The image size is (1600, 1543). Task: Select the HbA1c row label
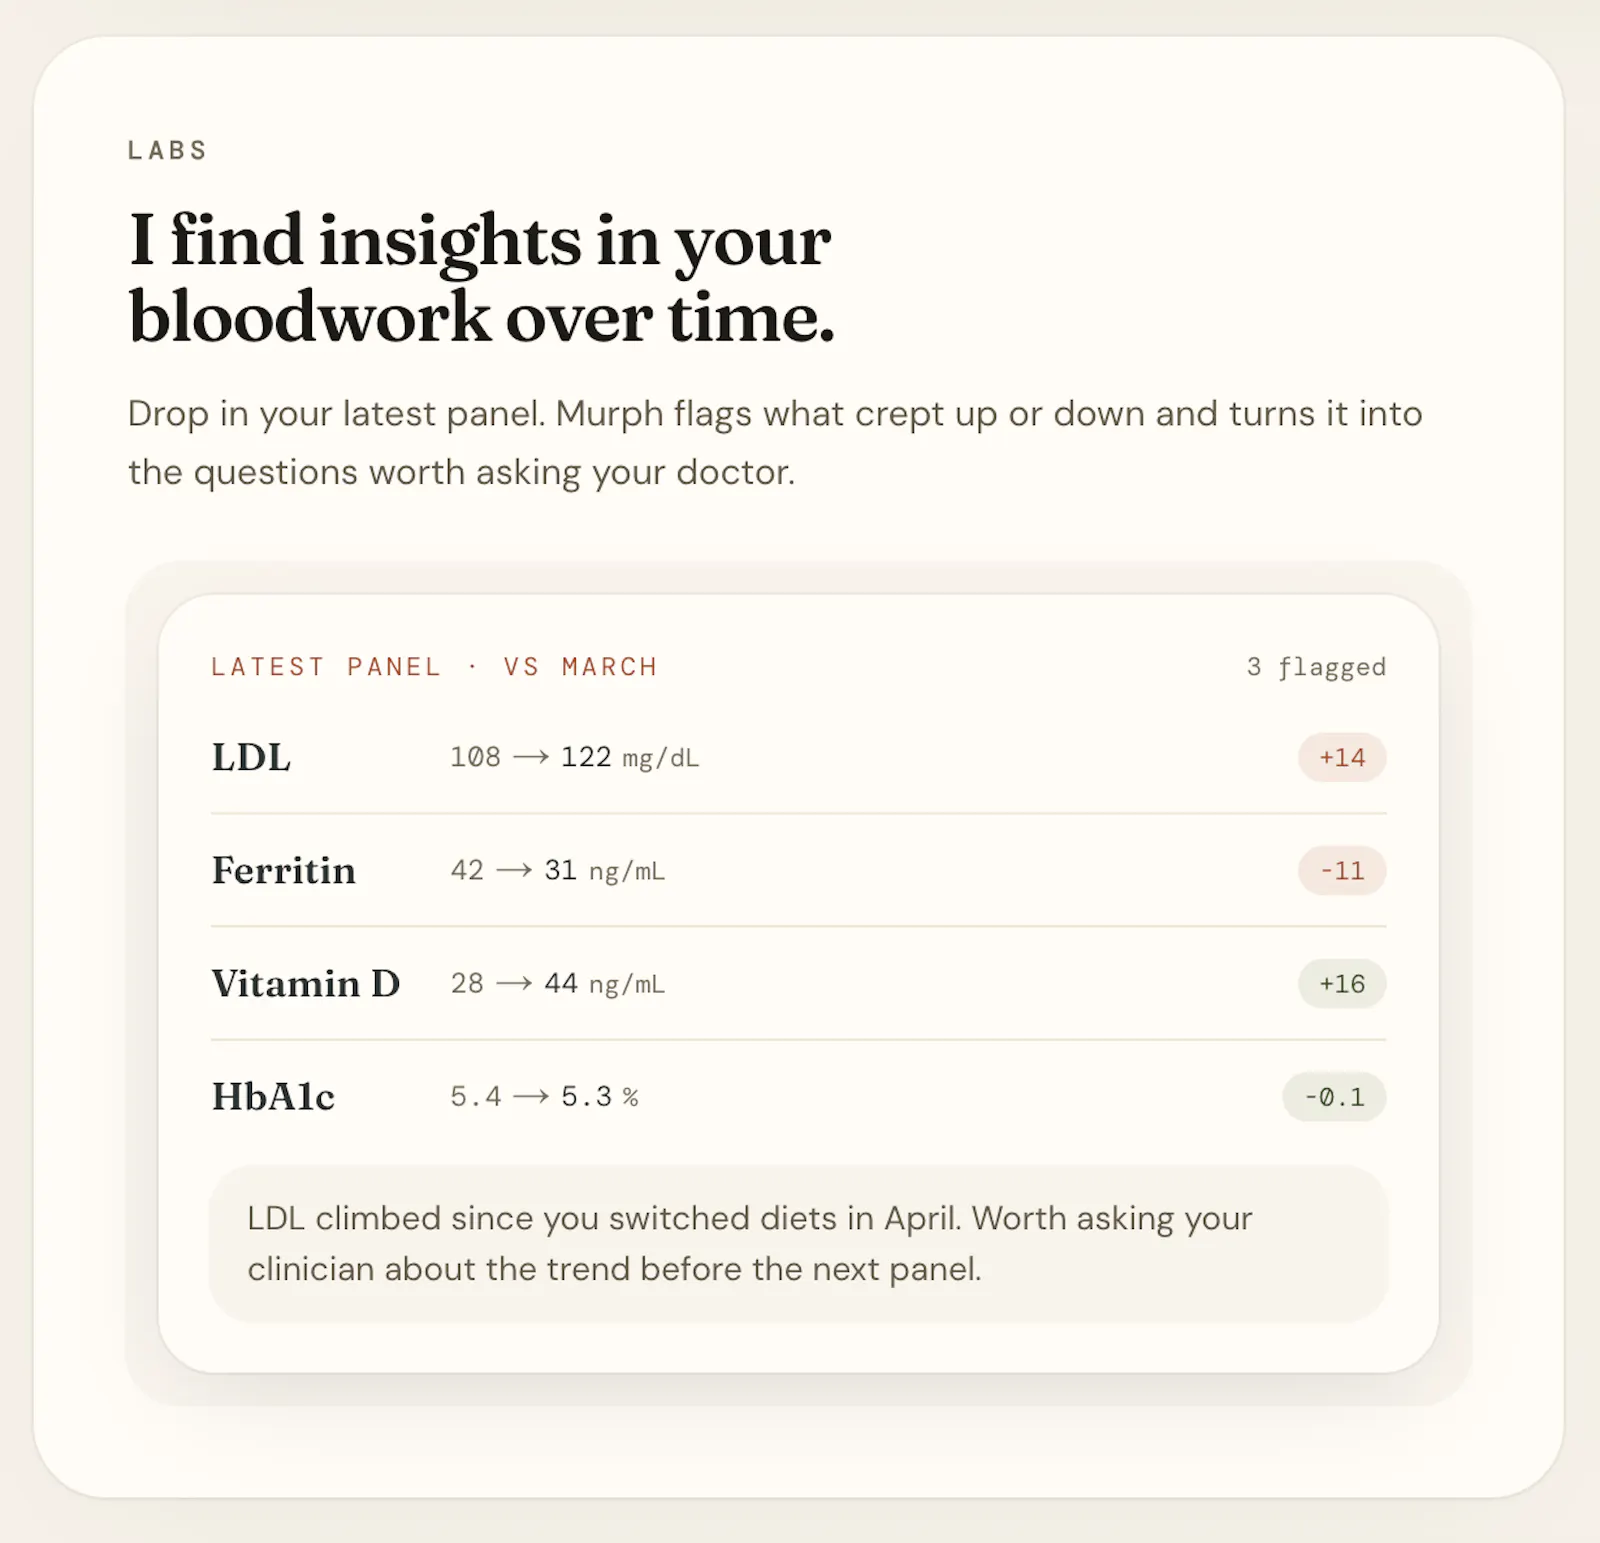(x=273, y=1097)
